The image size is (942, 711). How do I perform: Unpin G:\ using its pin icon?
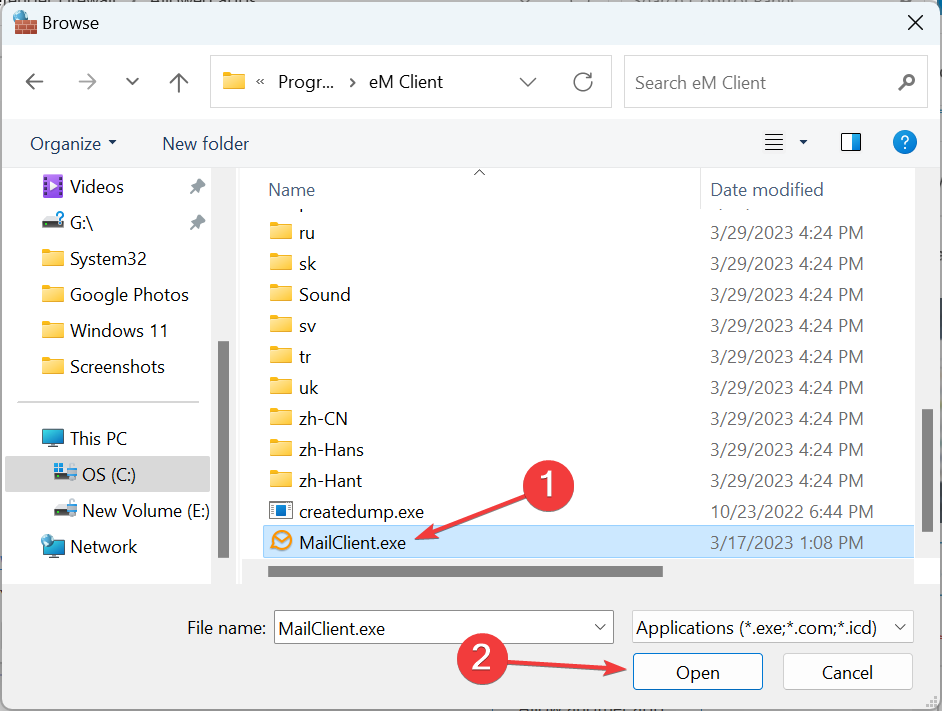197,223
